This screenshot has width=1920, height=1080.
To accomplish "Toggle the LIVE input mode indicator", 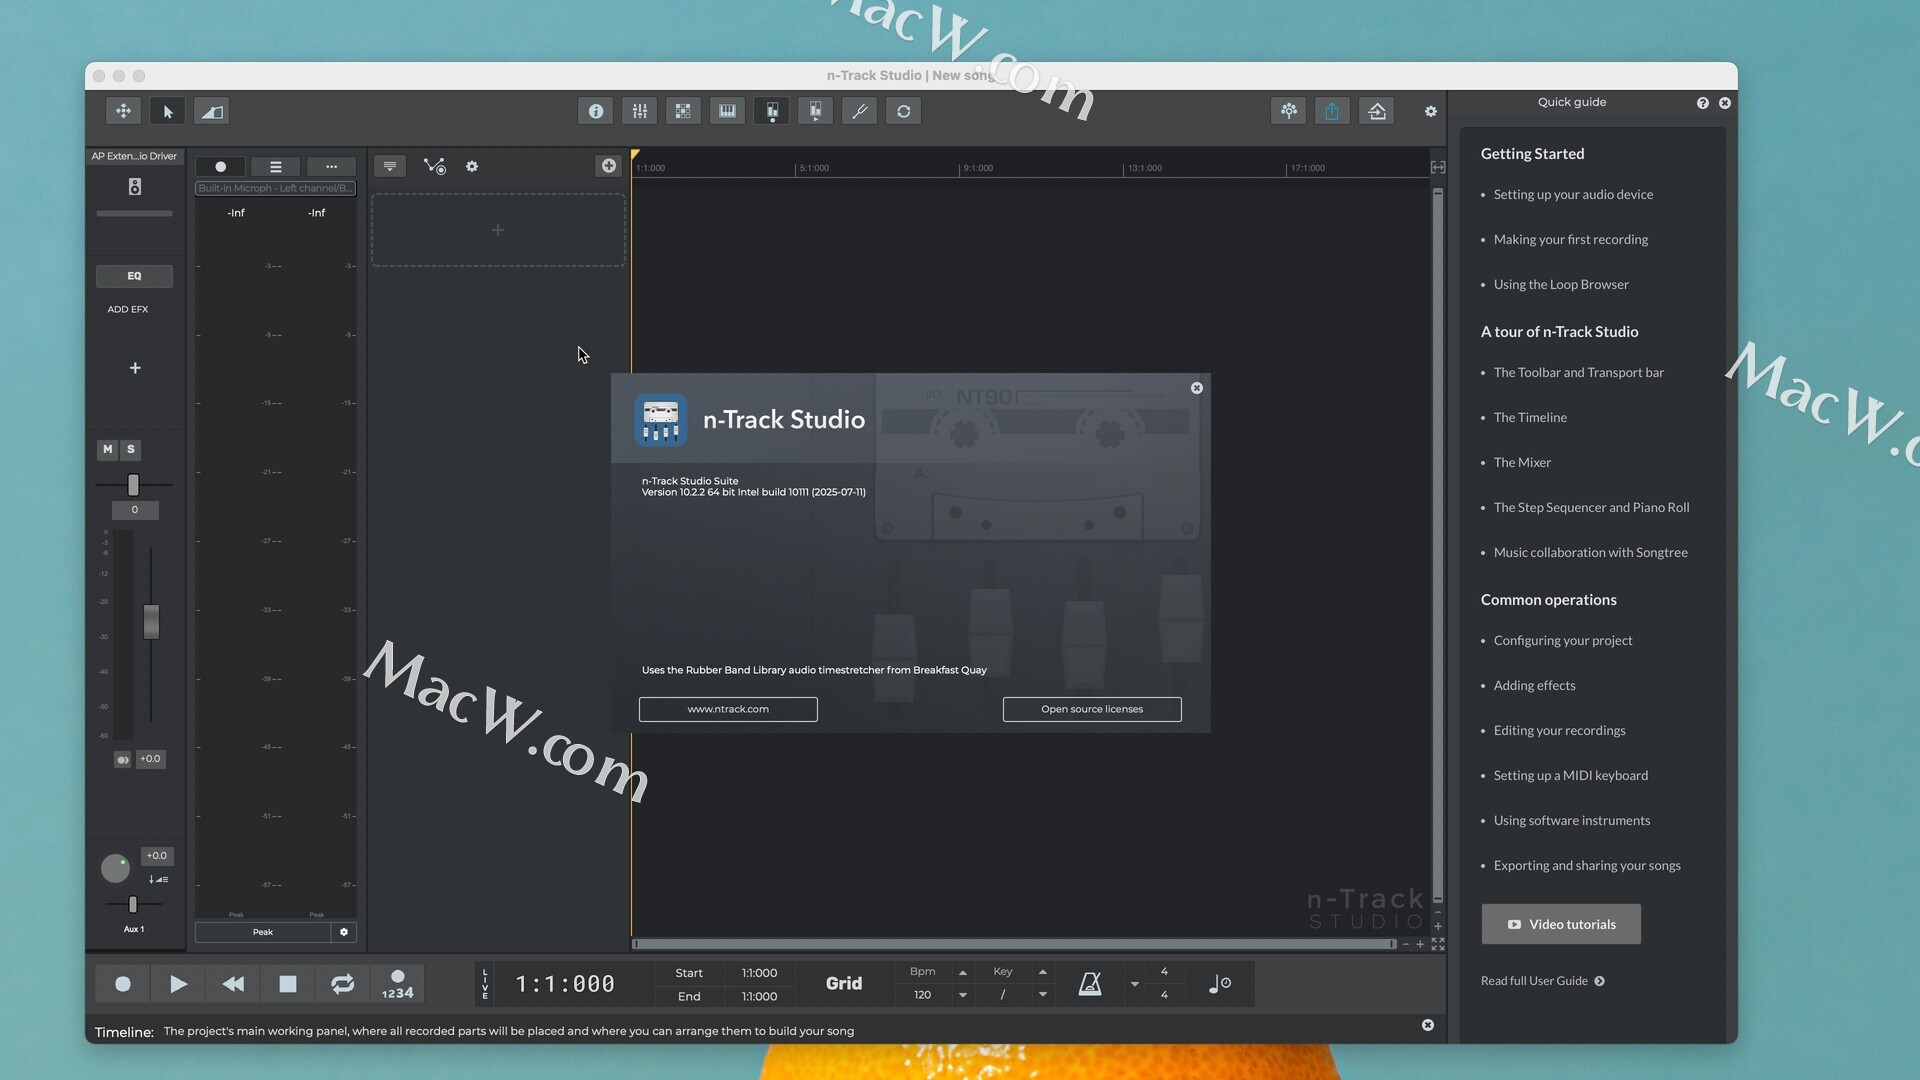I will point(486,984).
